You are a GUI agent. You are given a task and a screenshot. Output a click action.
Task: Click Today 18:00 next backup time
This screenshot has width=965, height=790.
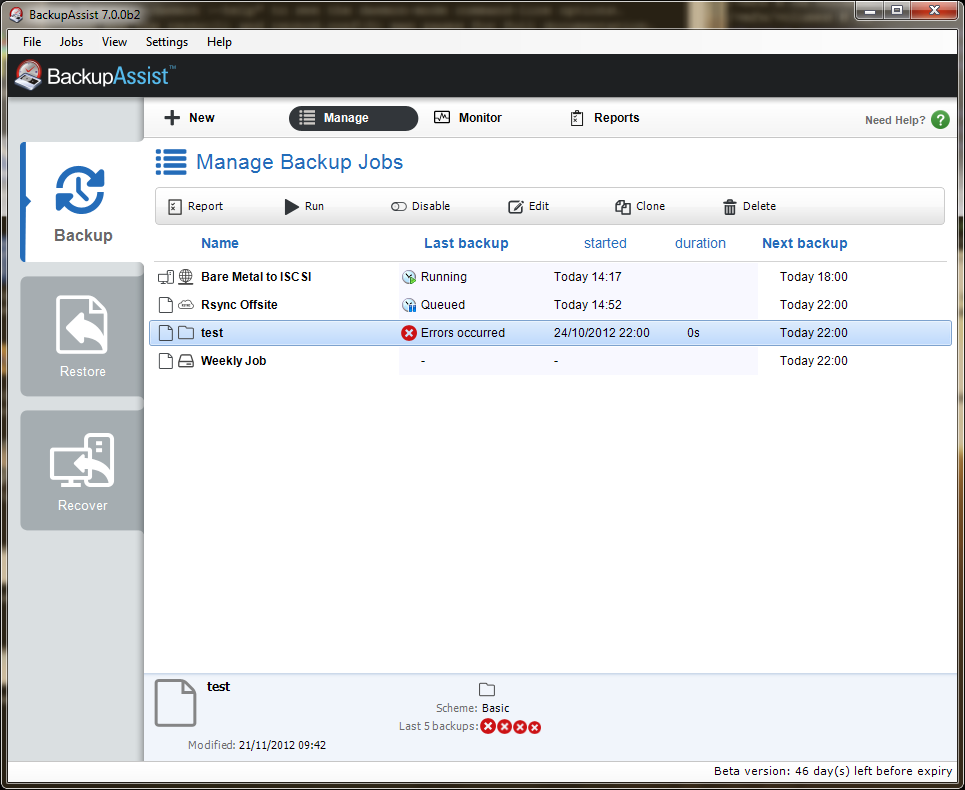pos(814,277)
